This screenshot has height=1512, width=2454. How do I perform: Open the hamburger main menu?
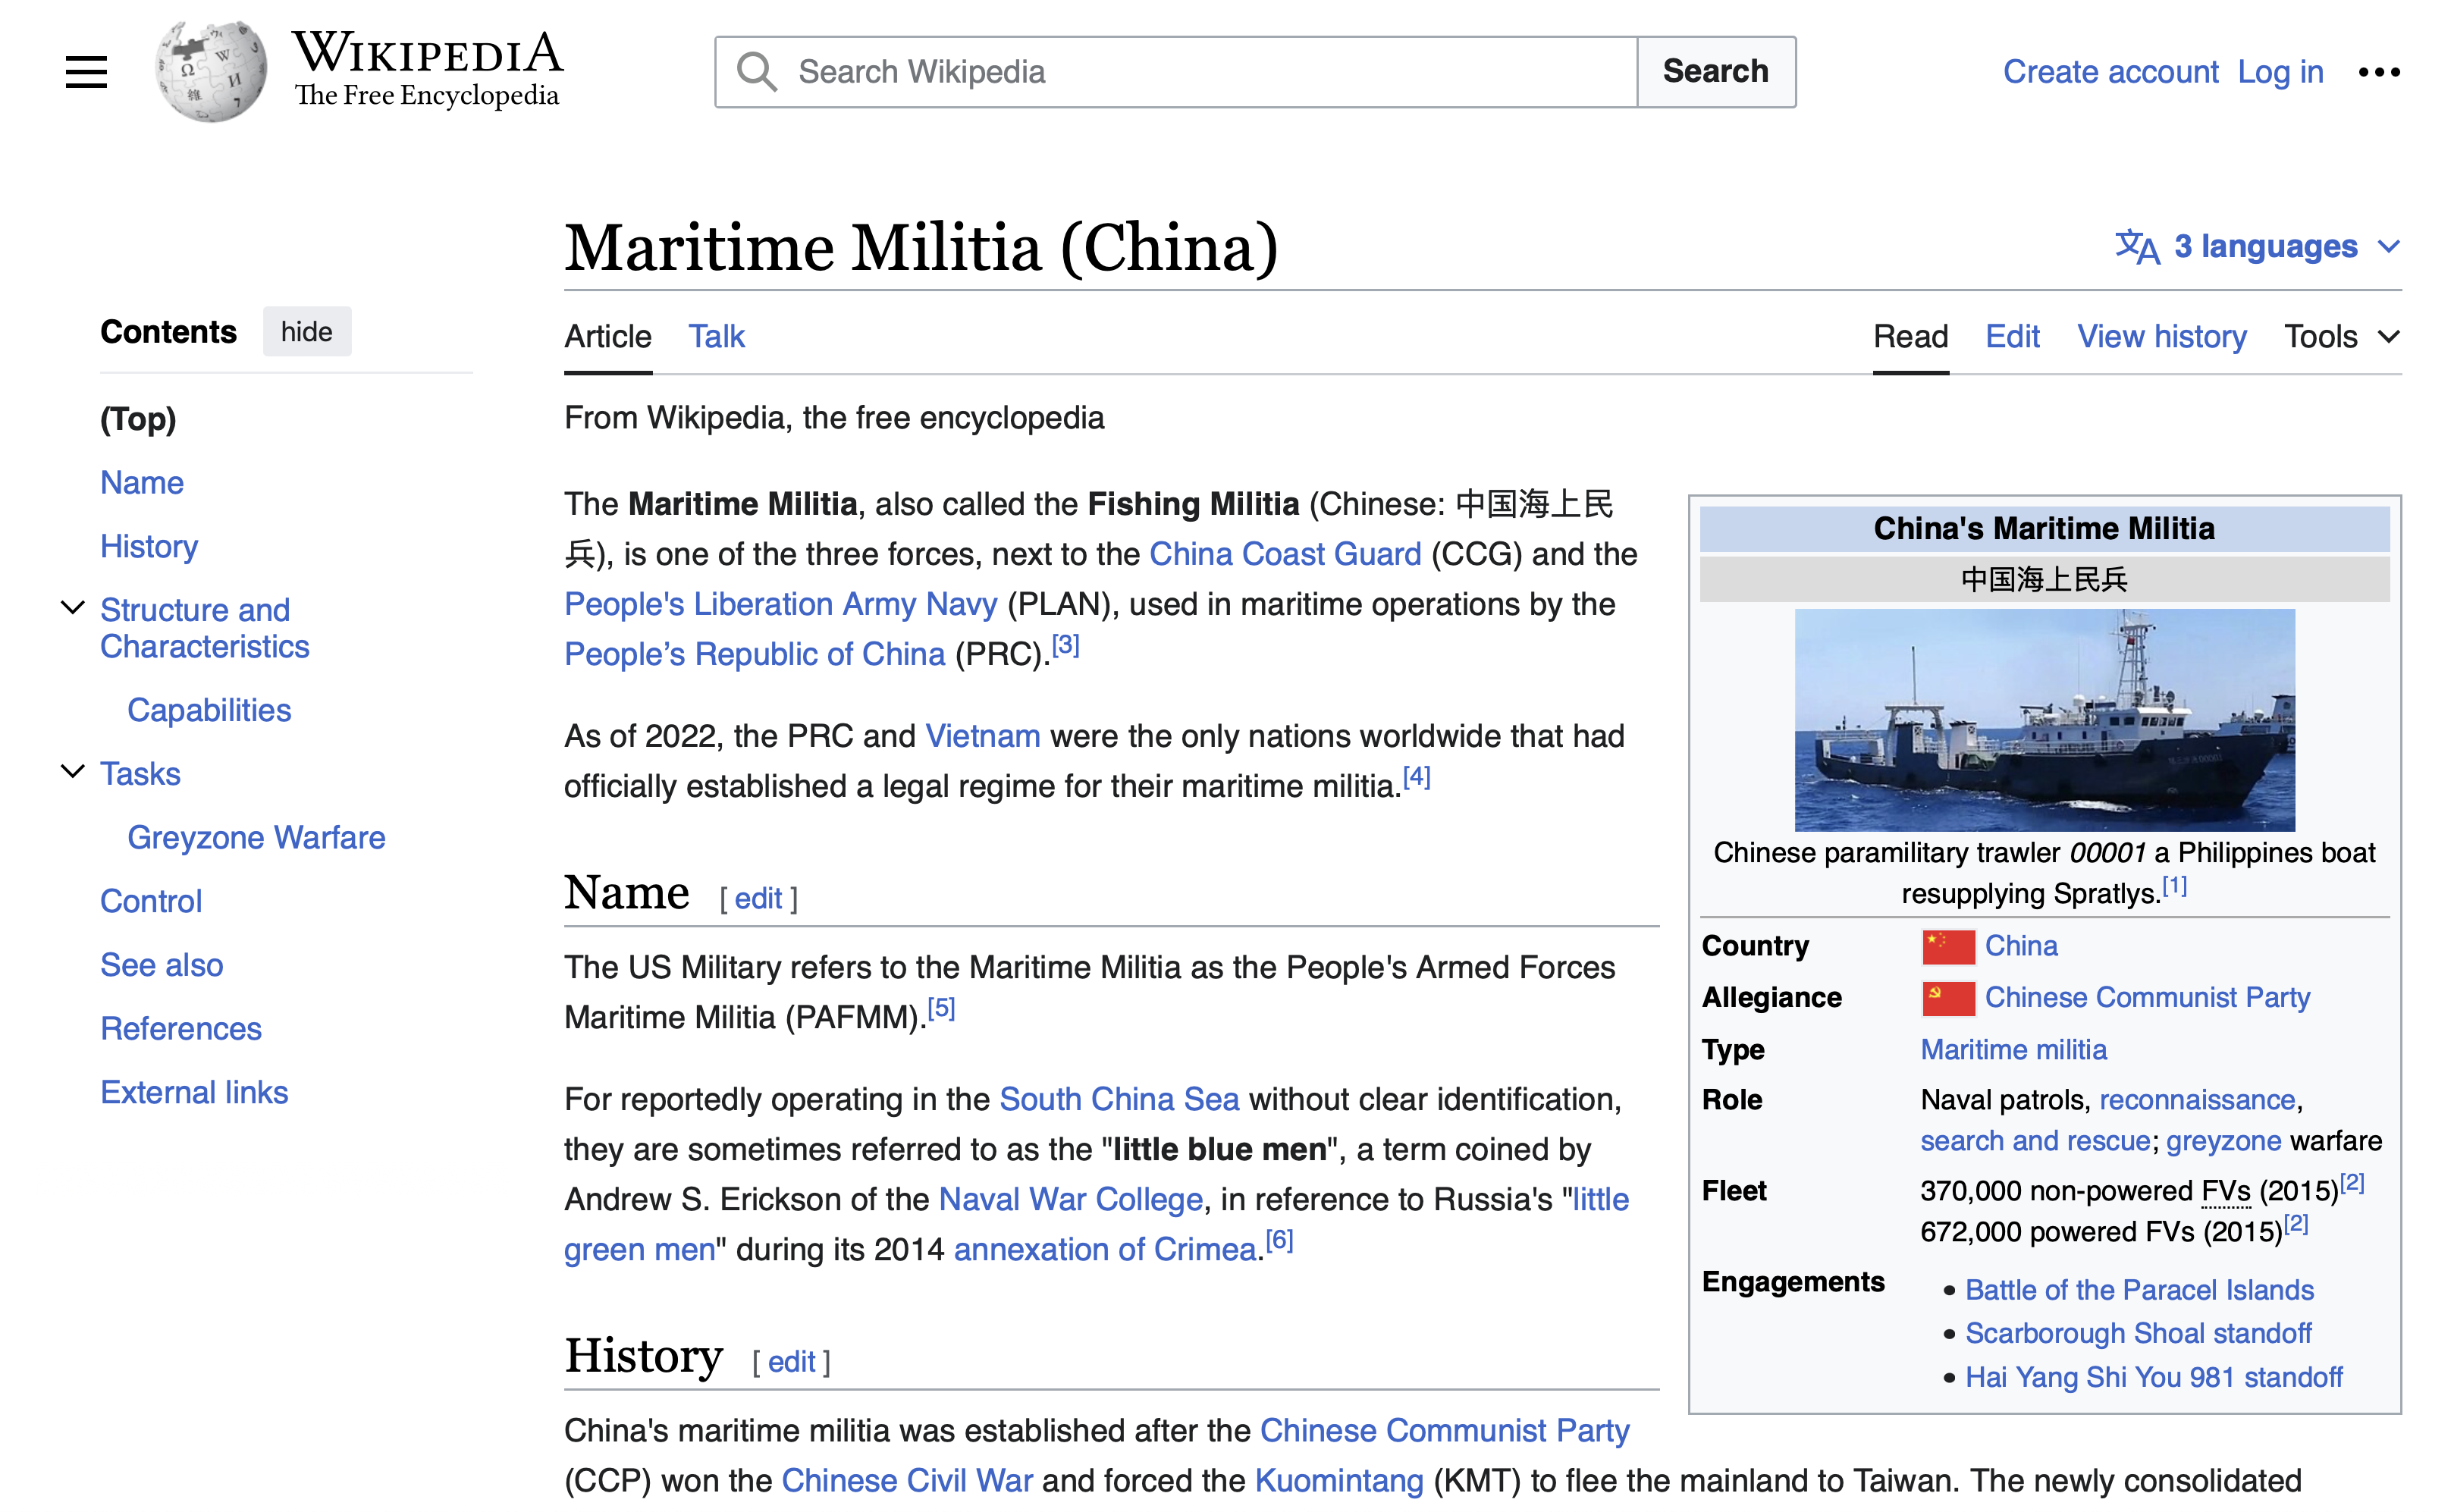tap(86, 71)
